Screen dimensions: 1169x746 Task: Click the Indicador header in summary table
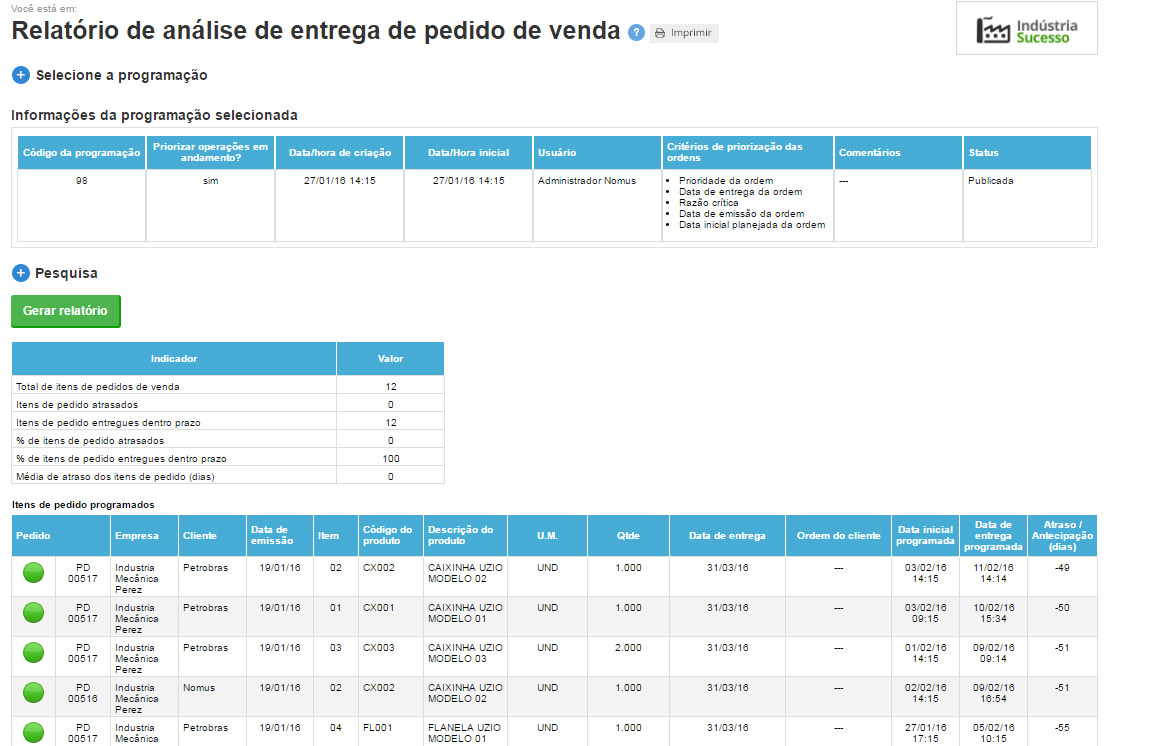[174, 359]
